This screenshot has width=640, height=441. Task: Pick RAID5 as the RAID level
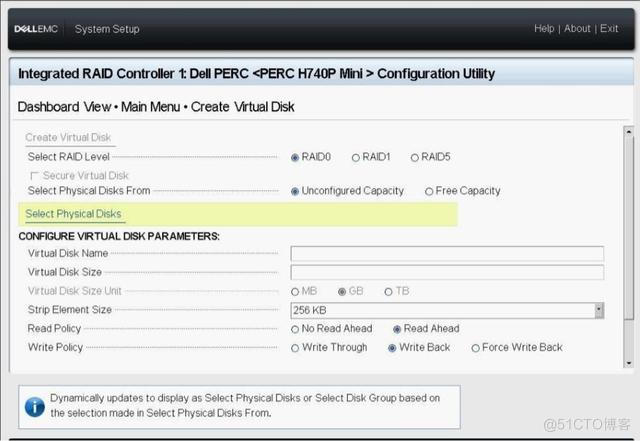pos(414,157)
